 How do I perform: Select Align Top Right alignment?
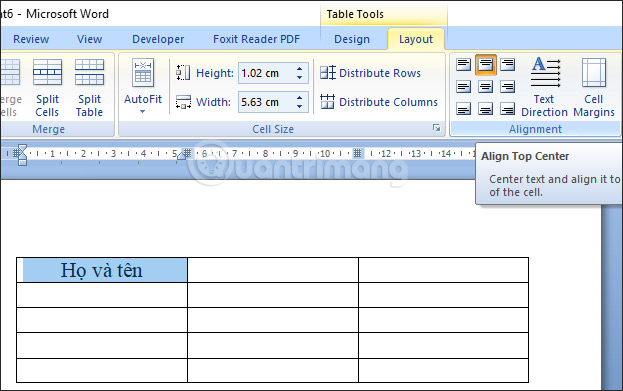pyautogui.click(x=507, y=64)
